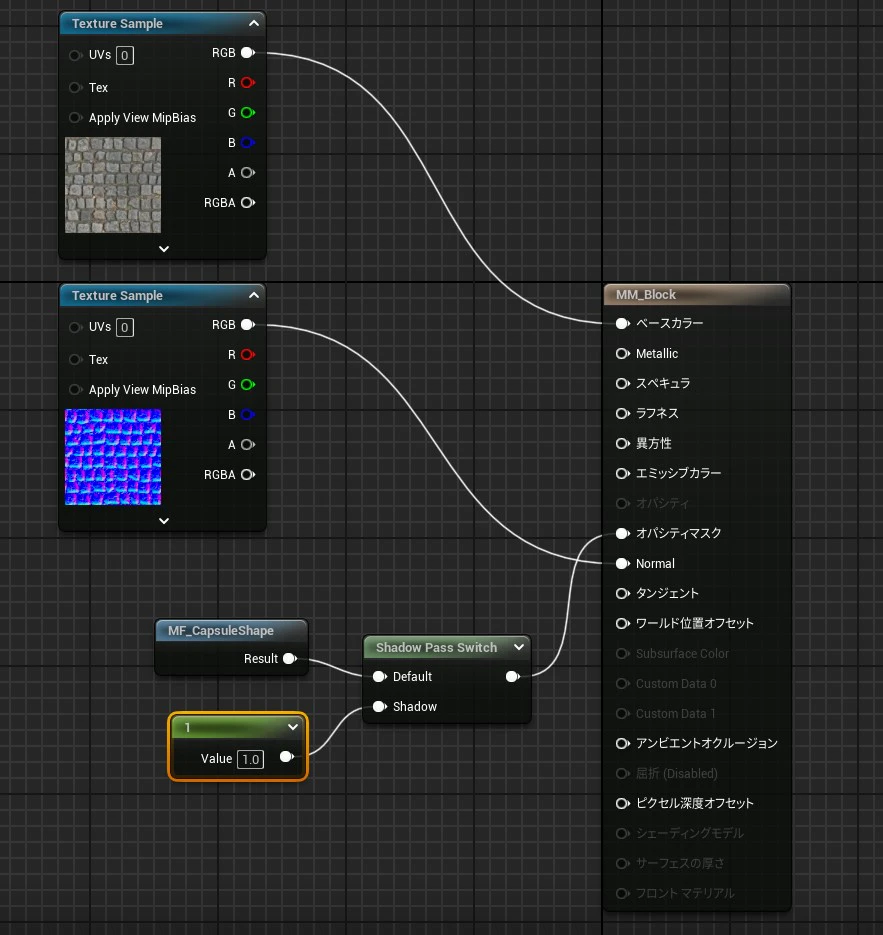
Task: Expand the constant 1 node chevron
Action: tap(293, 727)
